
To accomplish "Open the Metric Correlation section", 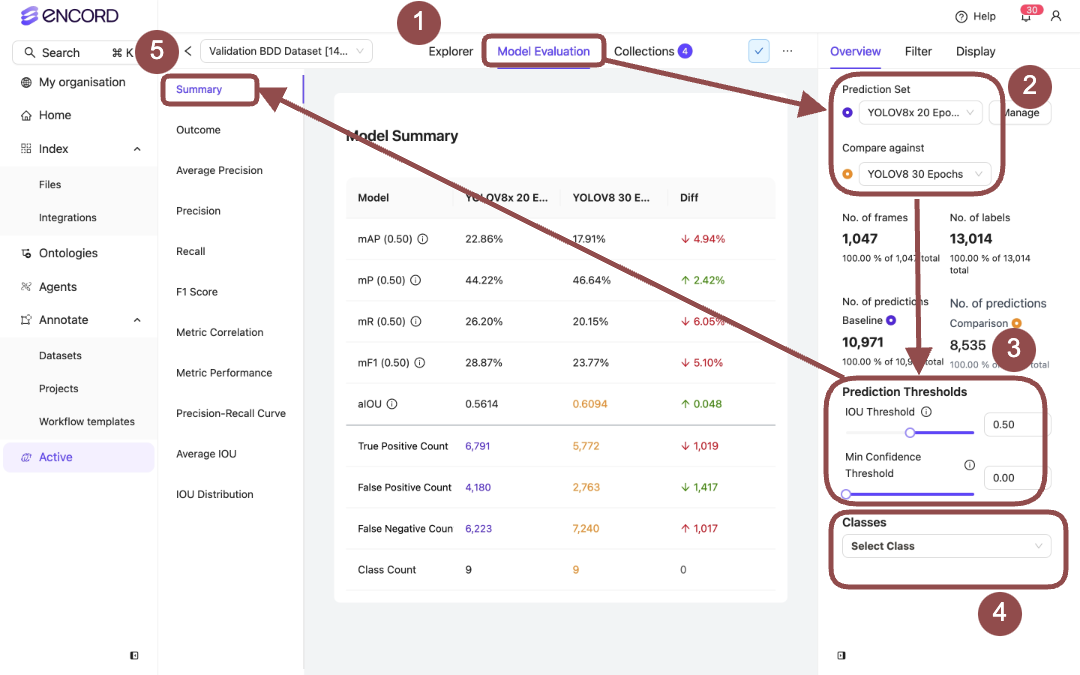I will pos(220,333).
